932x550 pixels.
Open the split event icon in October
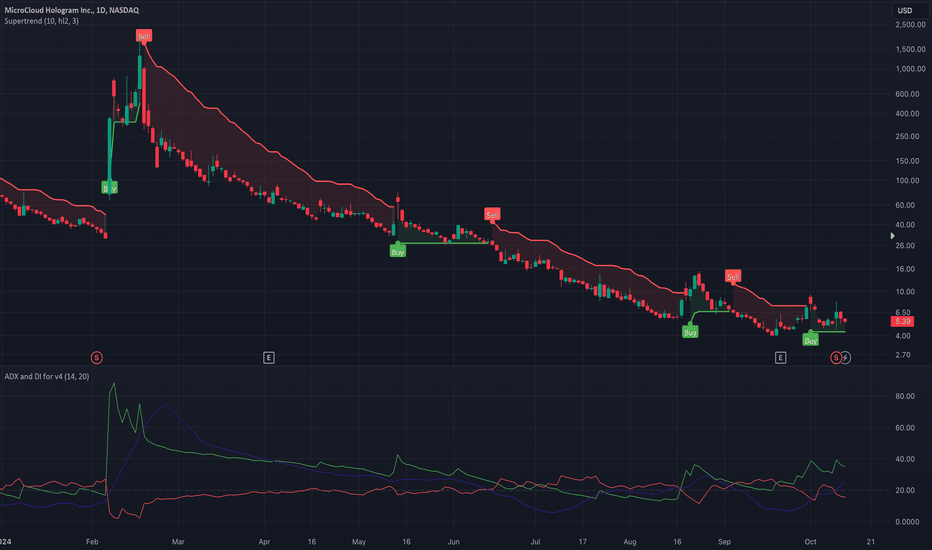(836, 357)
